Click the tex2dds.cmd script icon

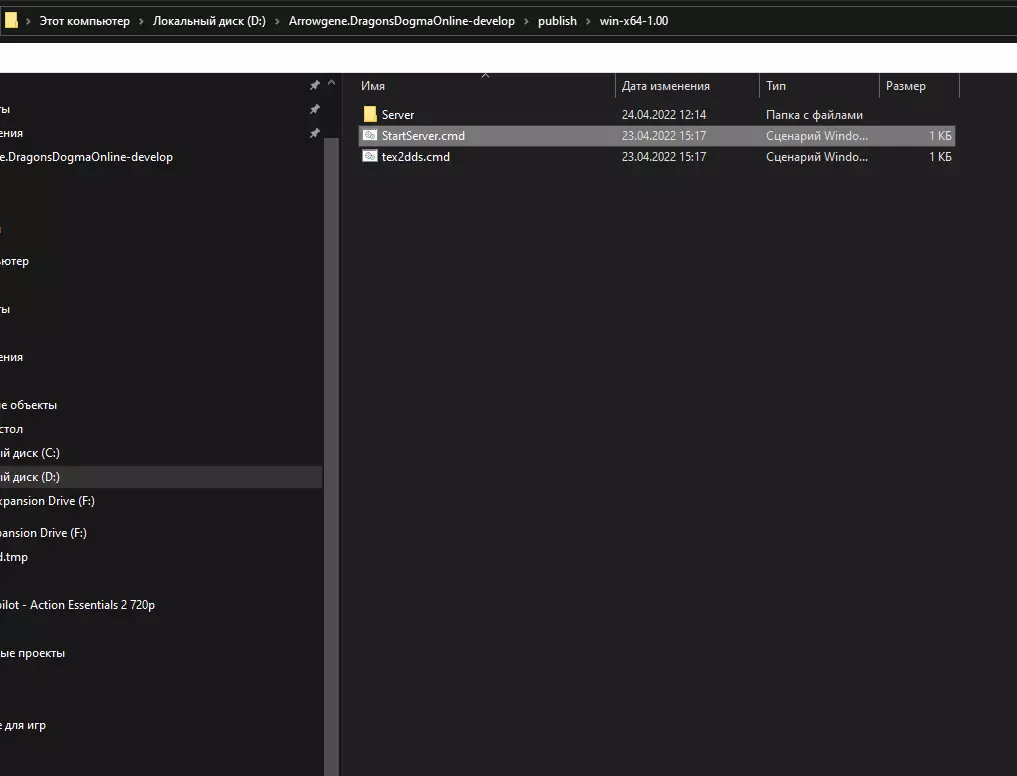pos(370,156)
